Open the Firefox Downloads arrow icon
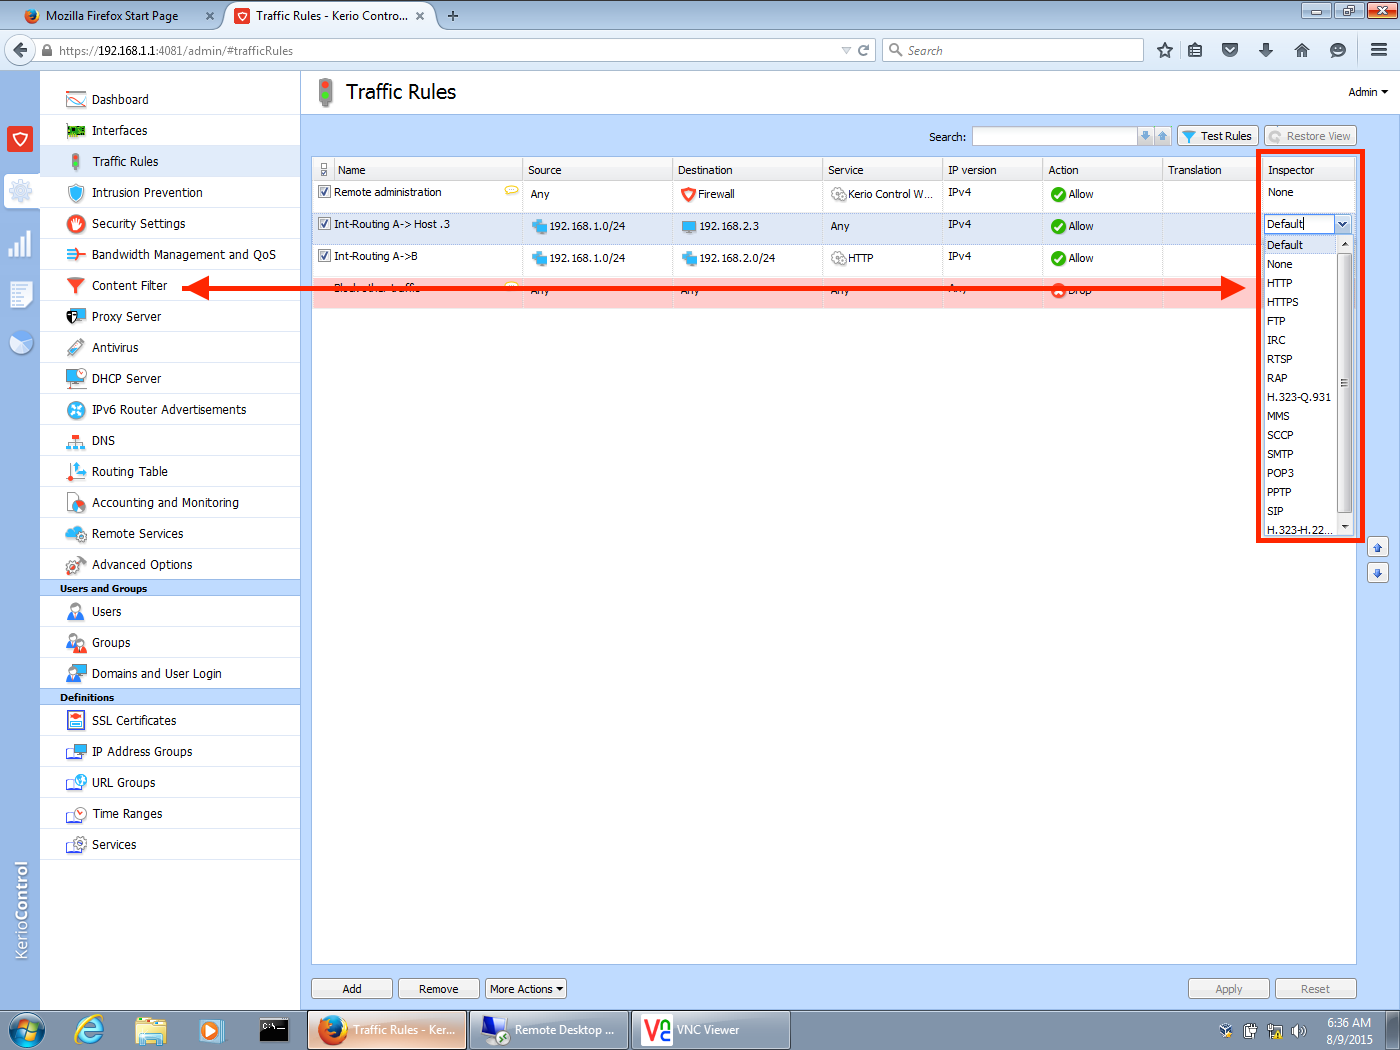Screen dimensions: 1400x1050 pos(1266,50)
